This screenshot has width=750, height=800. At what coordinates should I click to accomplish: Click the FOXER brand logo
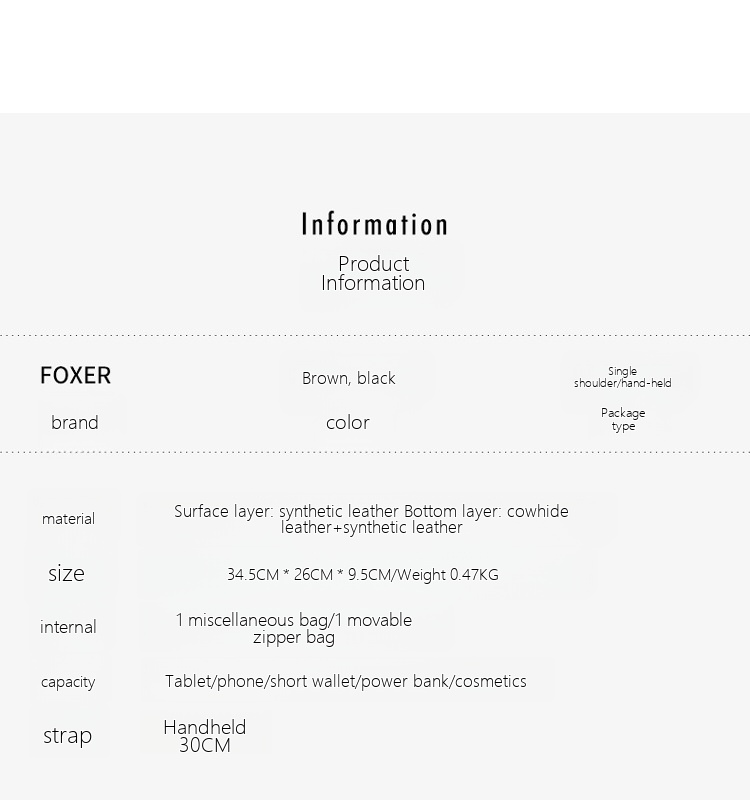point(75,376)
